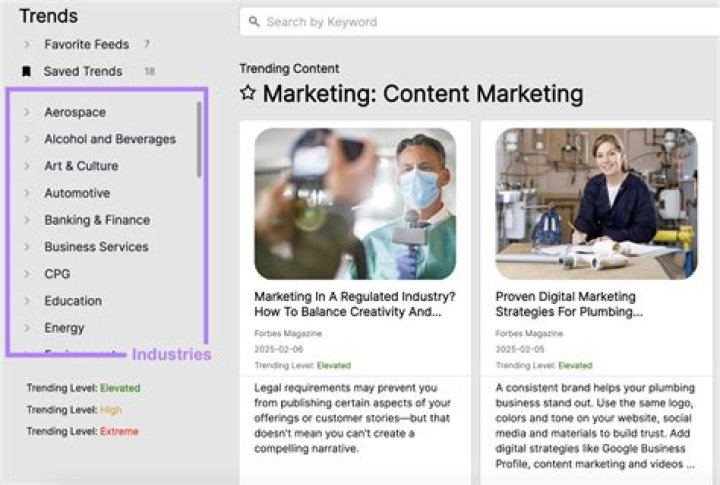The image size is (720, 485).
Task: Click the magnifier icon in search bar
Action: click(254, 22)
